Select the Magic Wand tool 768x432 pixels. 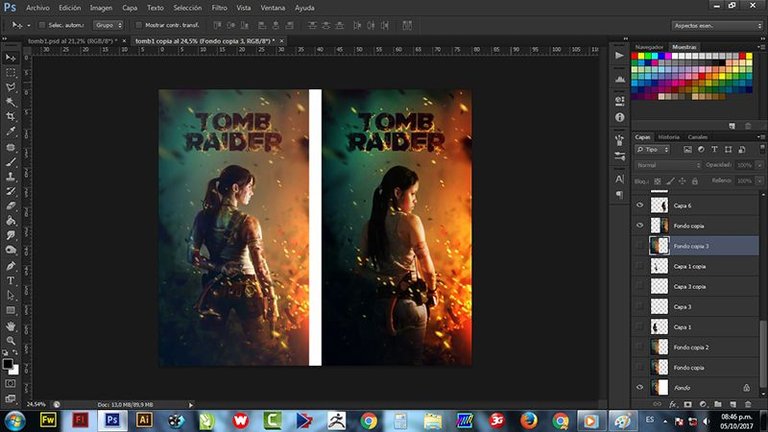tap(10, 102)
